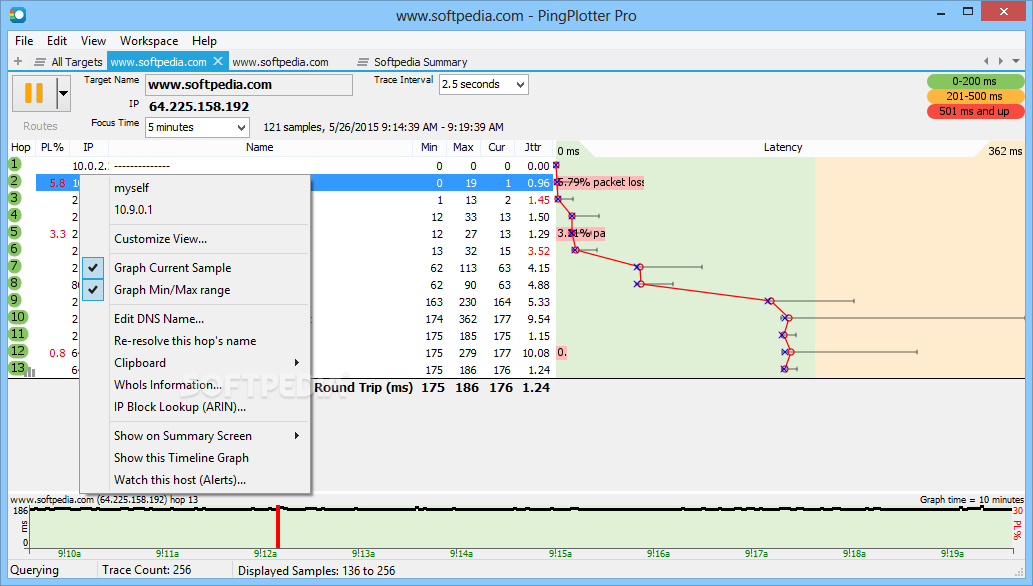Switch to the Softpedia Summary tab

click(413, 62)
